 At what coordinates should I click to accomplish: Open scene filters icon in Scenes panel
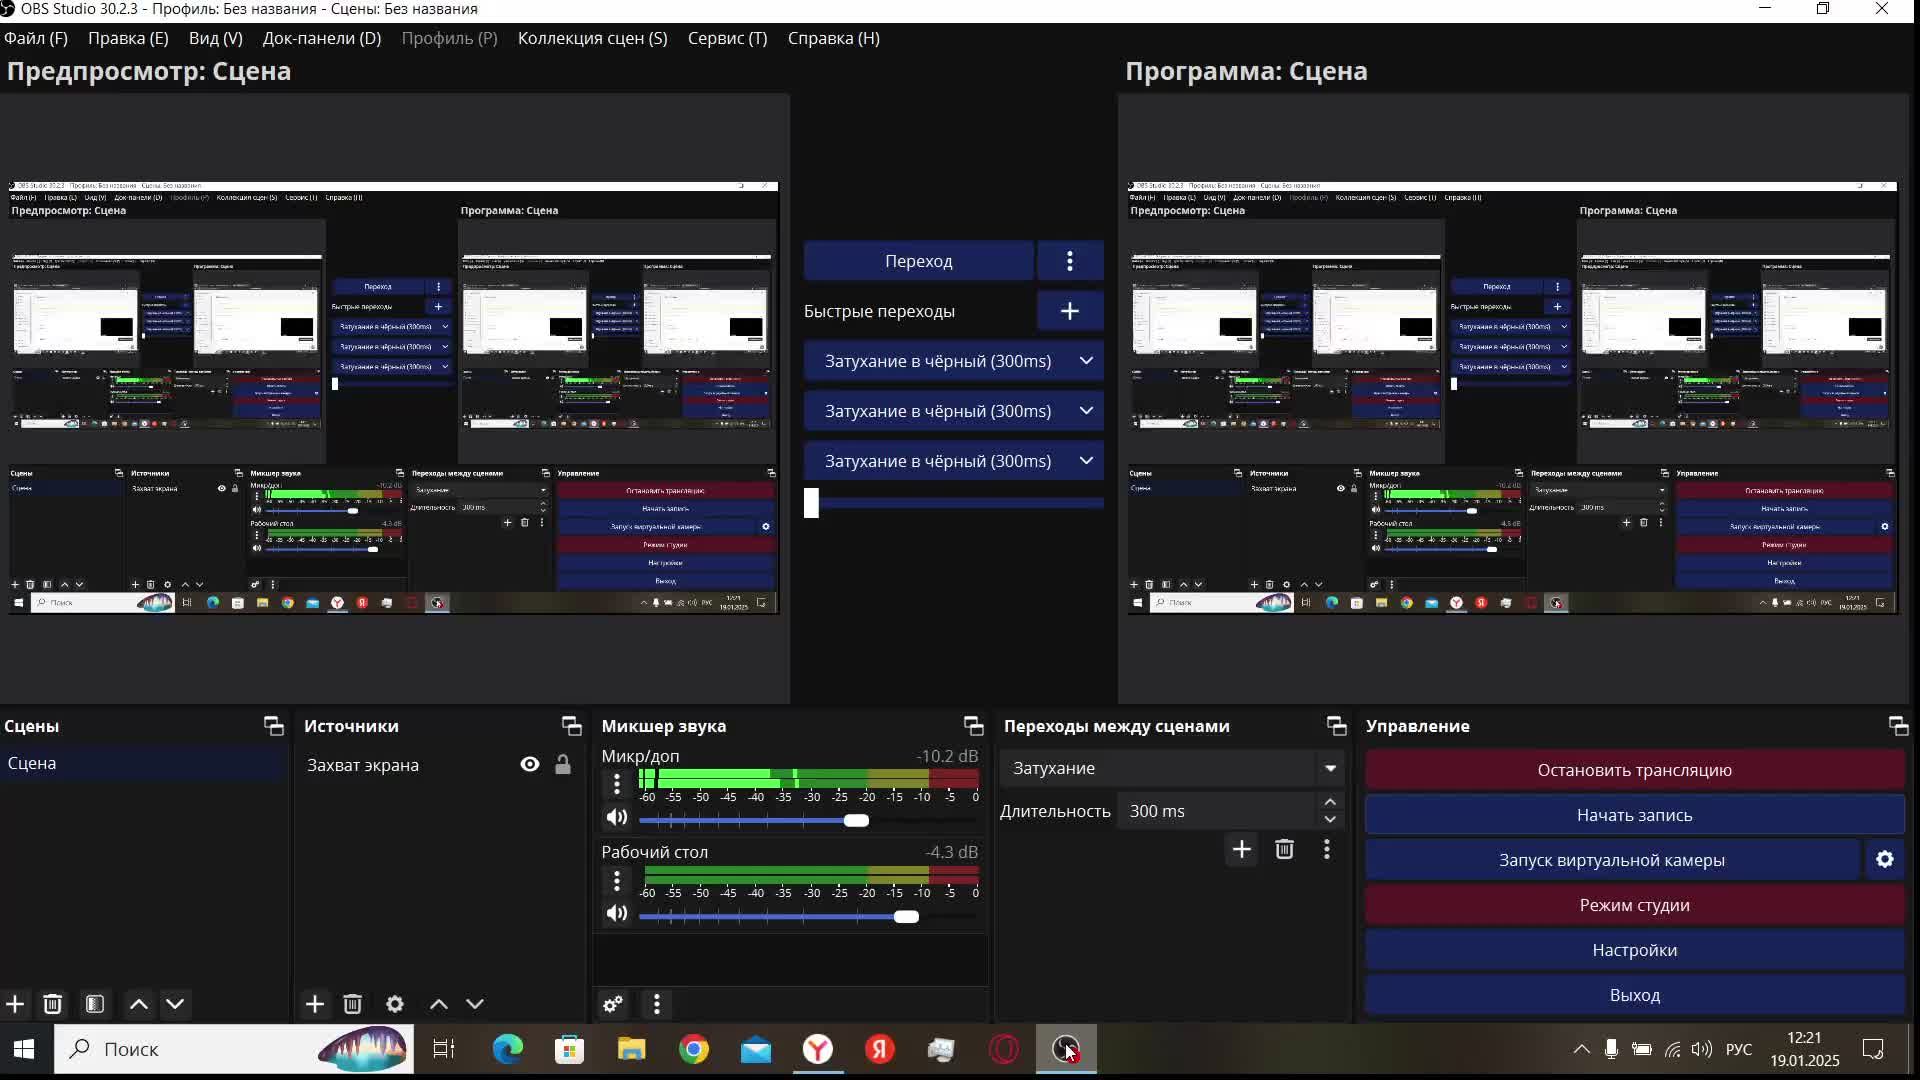(x=95, y=1004)
